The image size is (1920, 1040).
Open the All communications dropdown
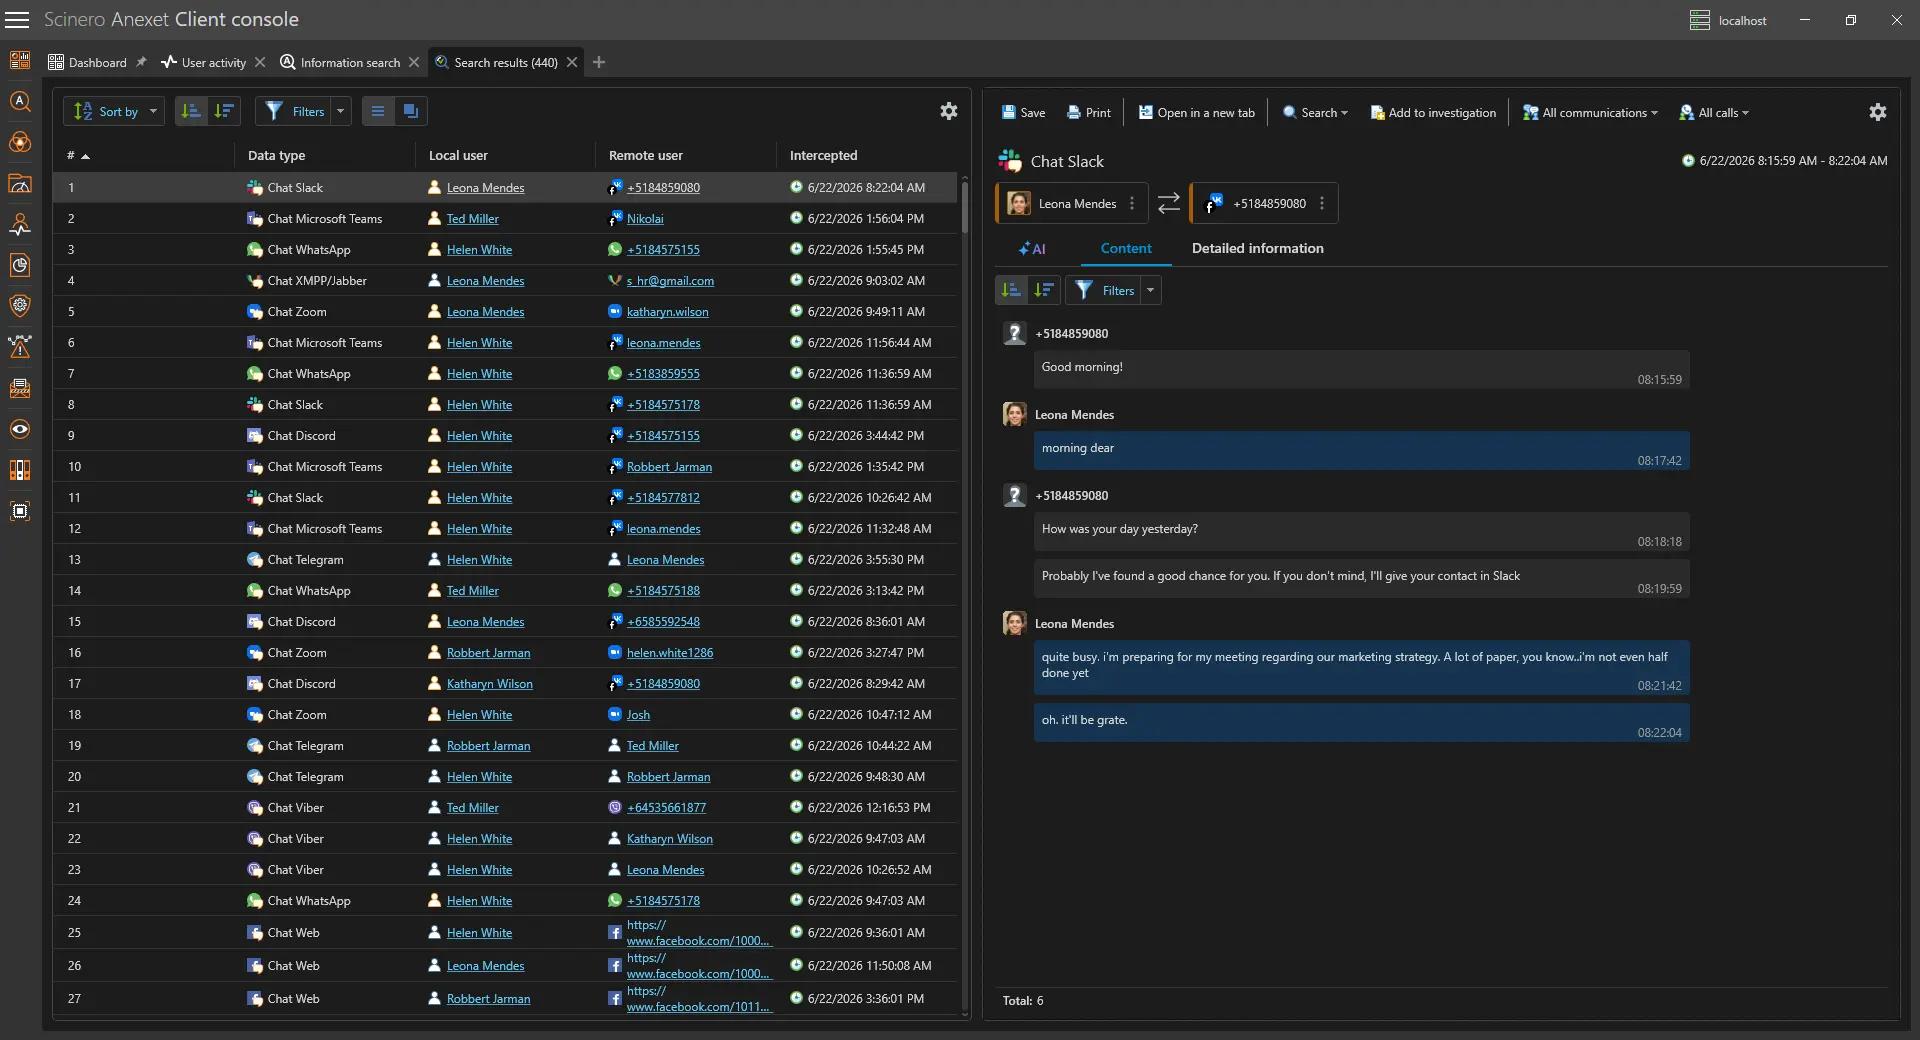pyautogui.click(x=1590, y=112)
